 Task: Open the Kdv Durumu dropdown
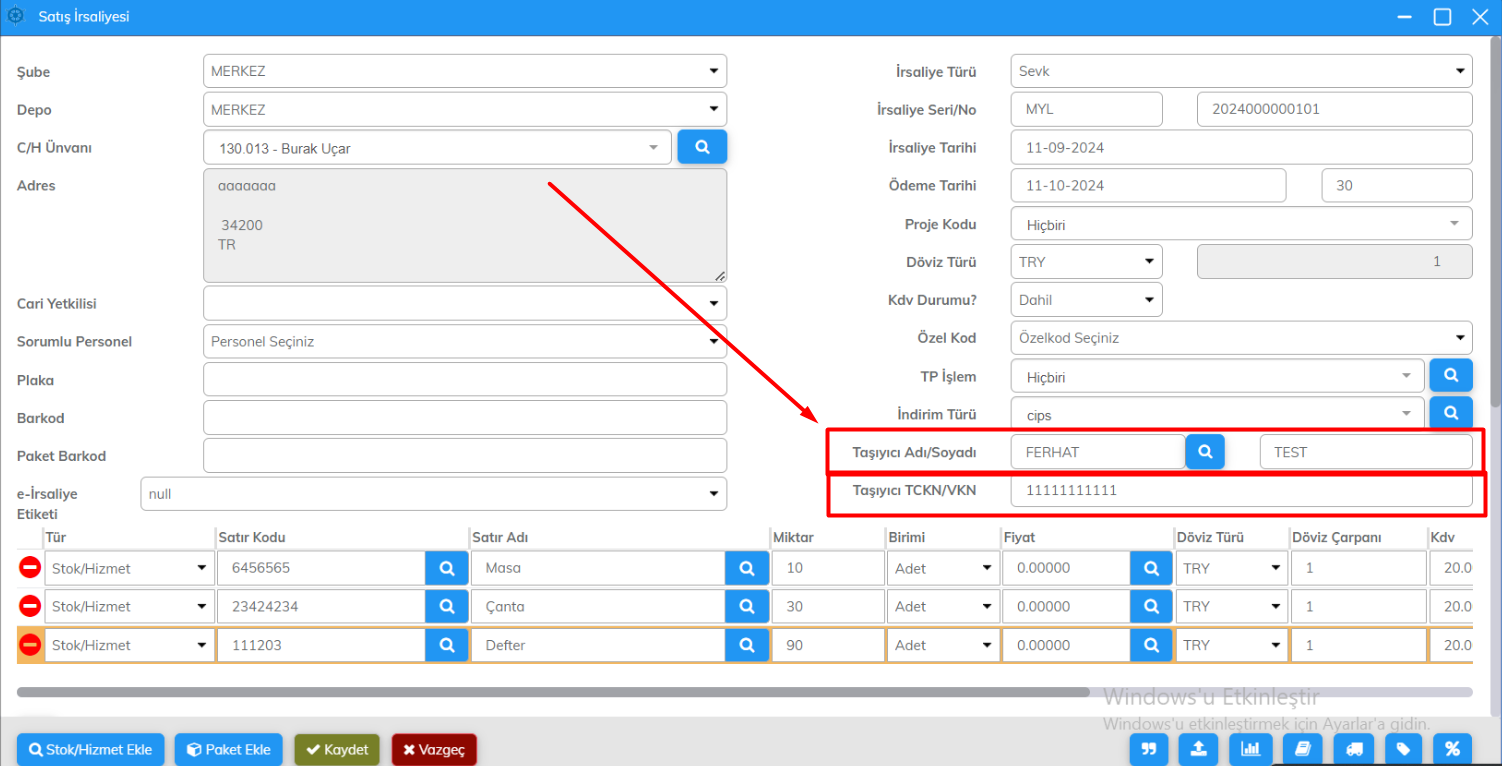click(1086, 299)
